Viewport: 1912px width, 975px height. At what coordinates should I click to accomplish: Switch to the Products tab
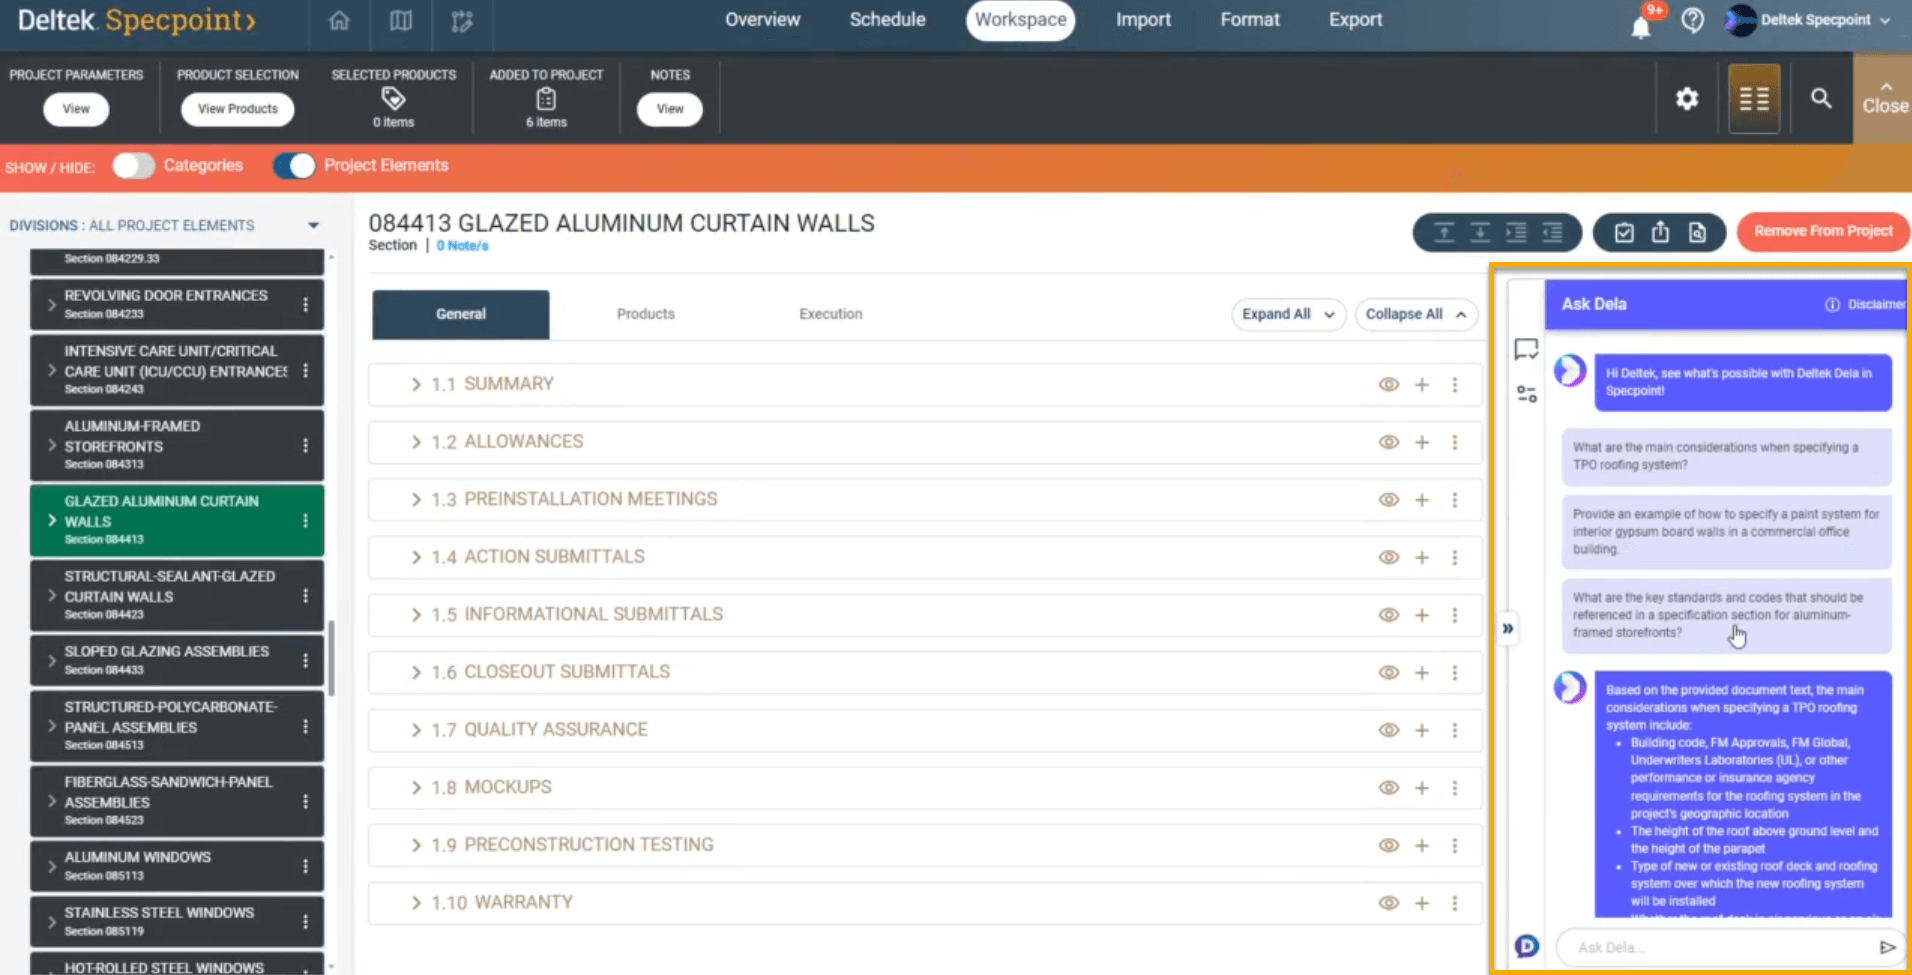coord(645,314)
